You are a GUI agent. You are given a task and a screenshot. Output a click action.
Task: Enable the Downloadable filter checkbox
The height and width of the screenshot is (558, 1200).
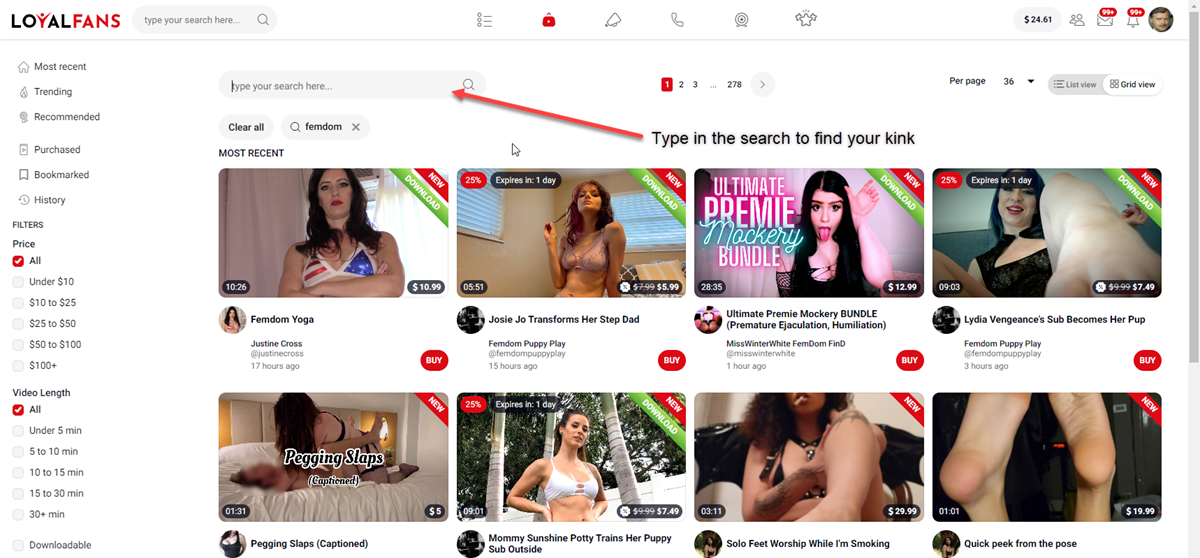18,545
